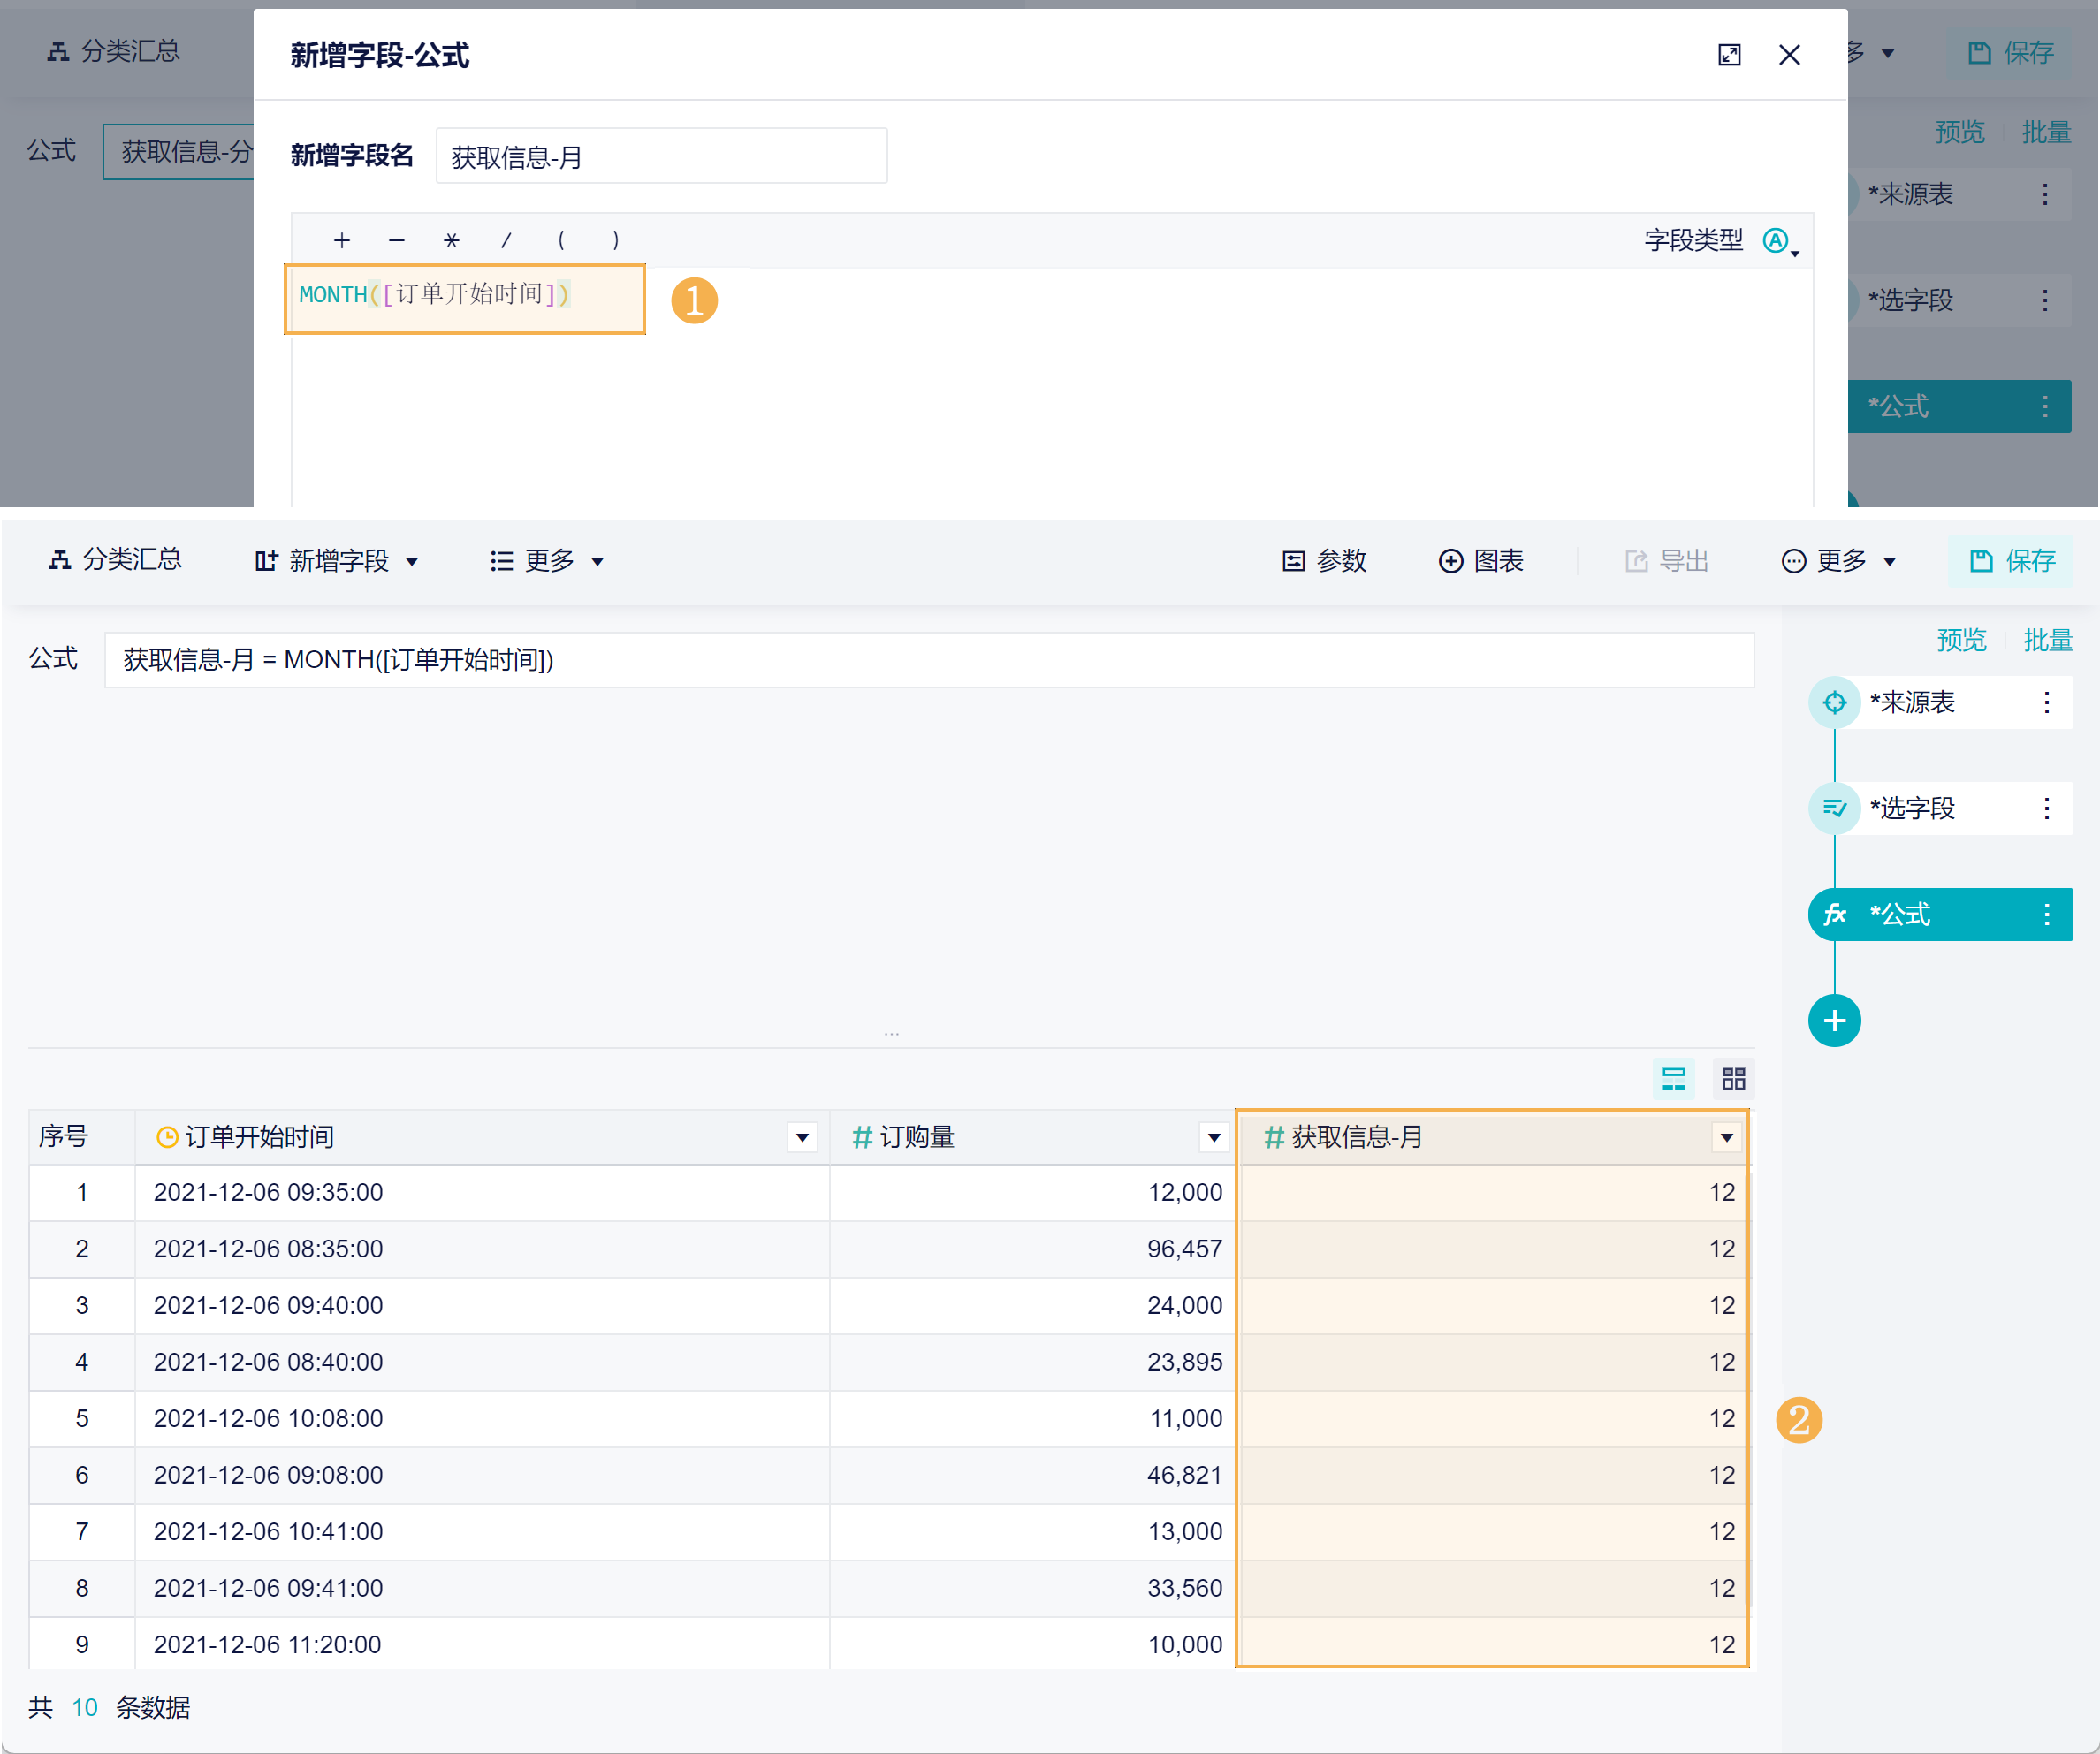Switch to grid view of the data table
This screenshot has width=2100, height=1754.
pos(1733,1079)
